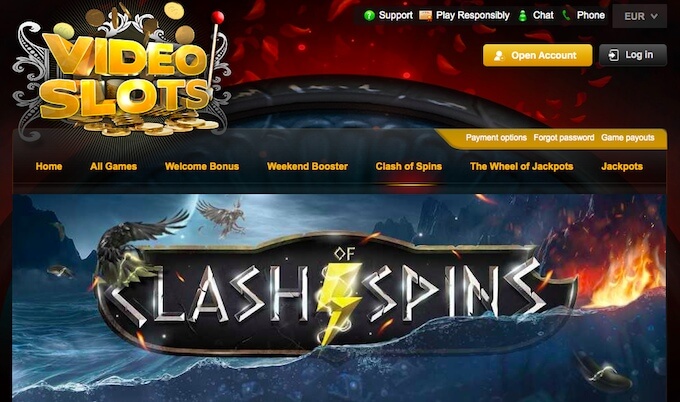Go to the Home menu item
Viewport: 680px width, 402px height.
coord(49,167)
